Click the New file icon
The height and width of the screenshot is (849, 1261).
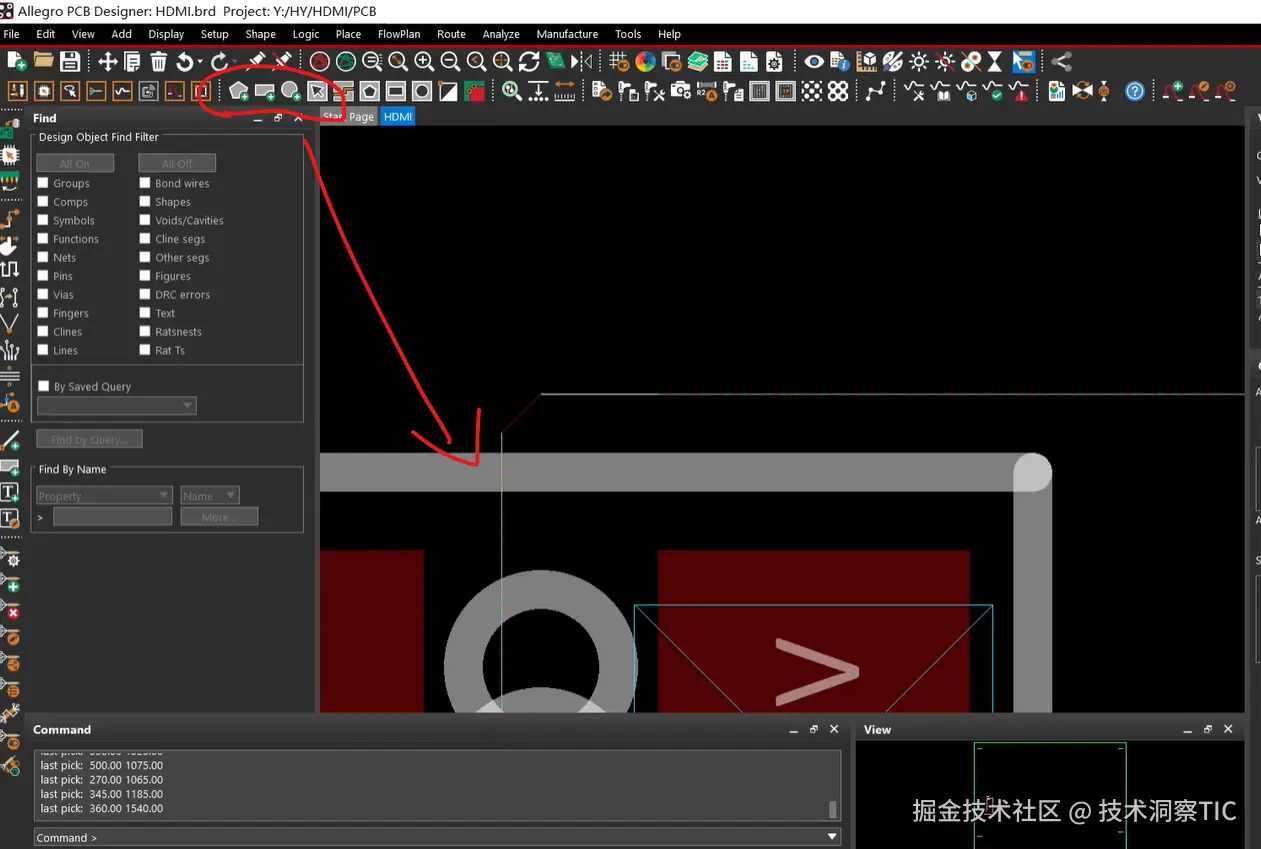[x=17, y=61]
